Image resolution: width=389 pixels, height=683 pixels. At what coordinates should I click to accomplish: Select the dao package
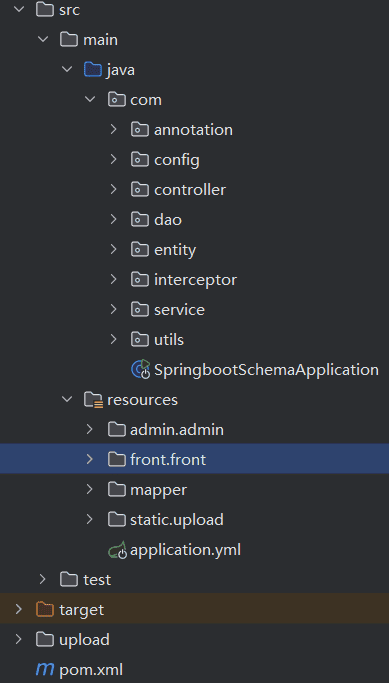(168, 220)
